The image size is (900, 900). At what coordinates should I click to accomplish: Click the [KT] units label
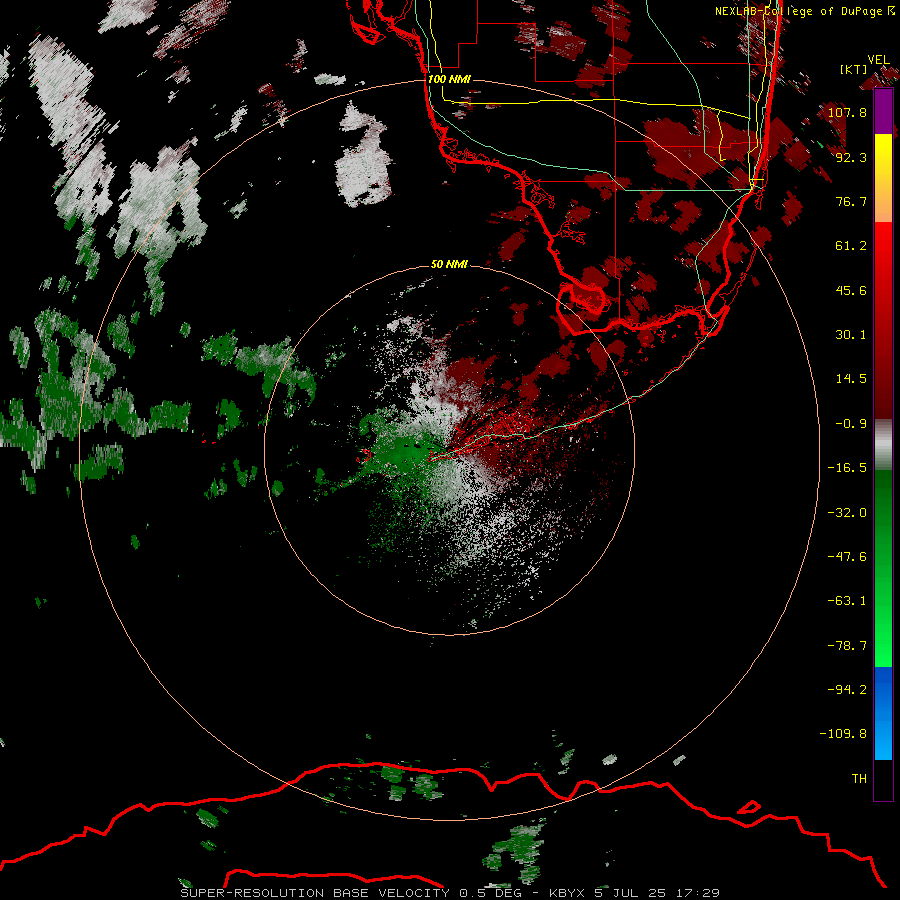853,69
